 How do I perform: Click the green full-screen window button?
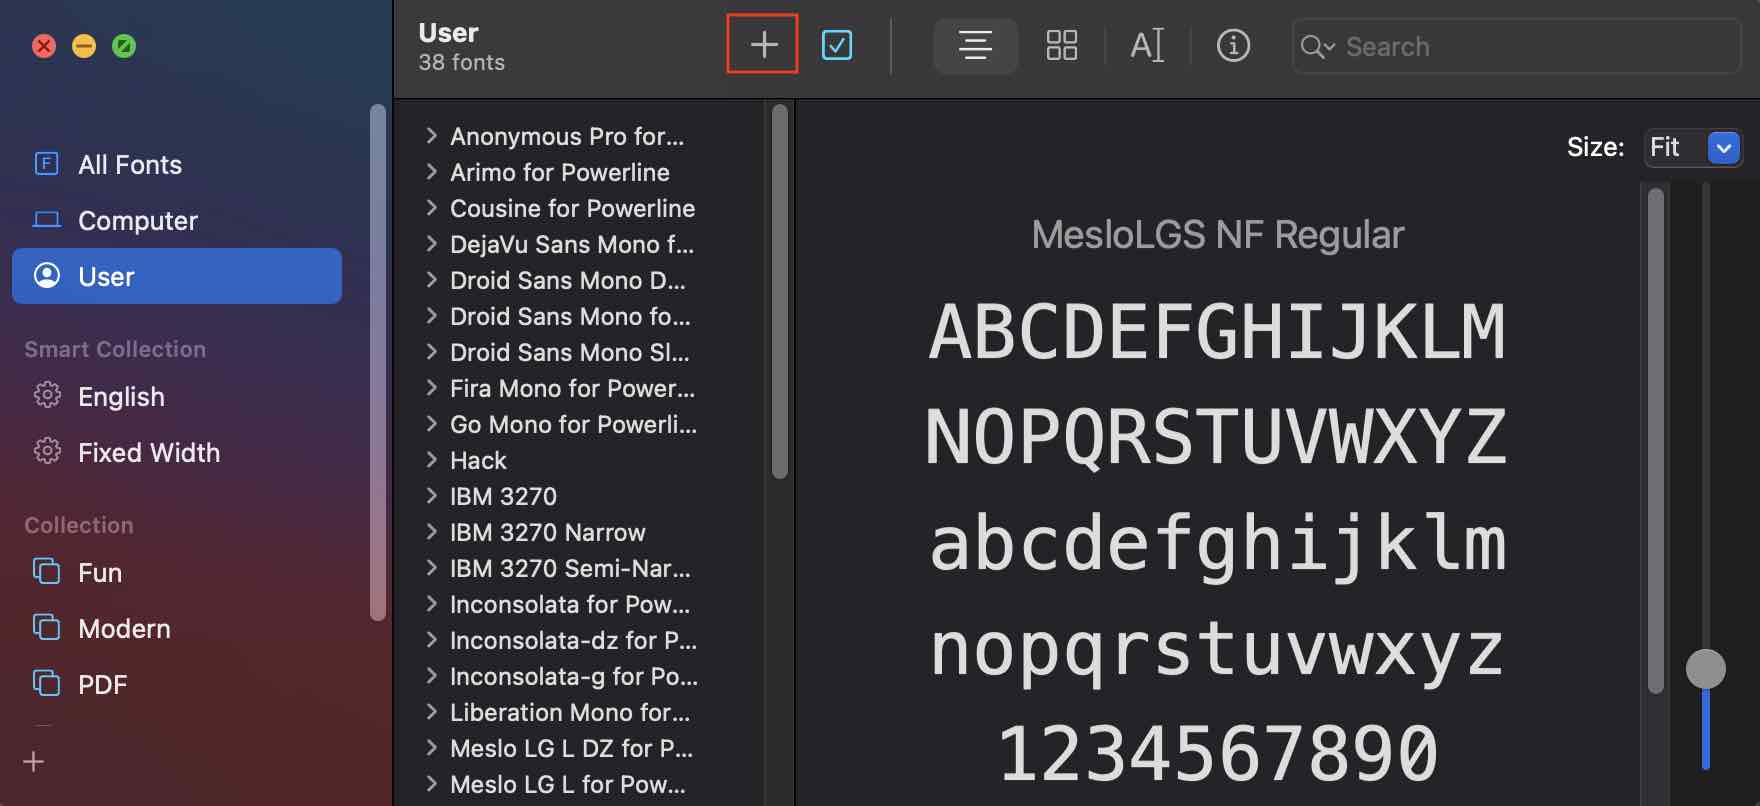click(124, 46)
